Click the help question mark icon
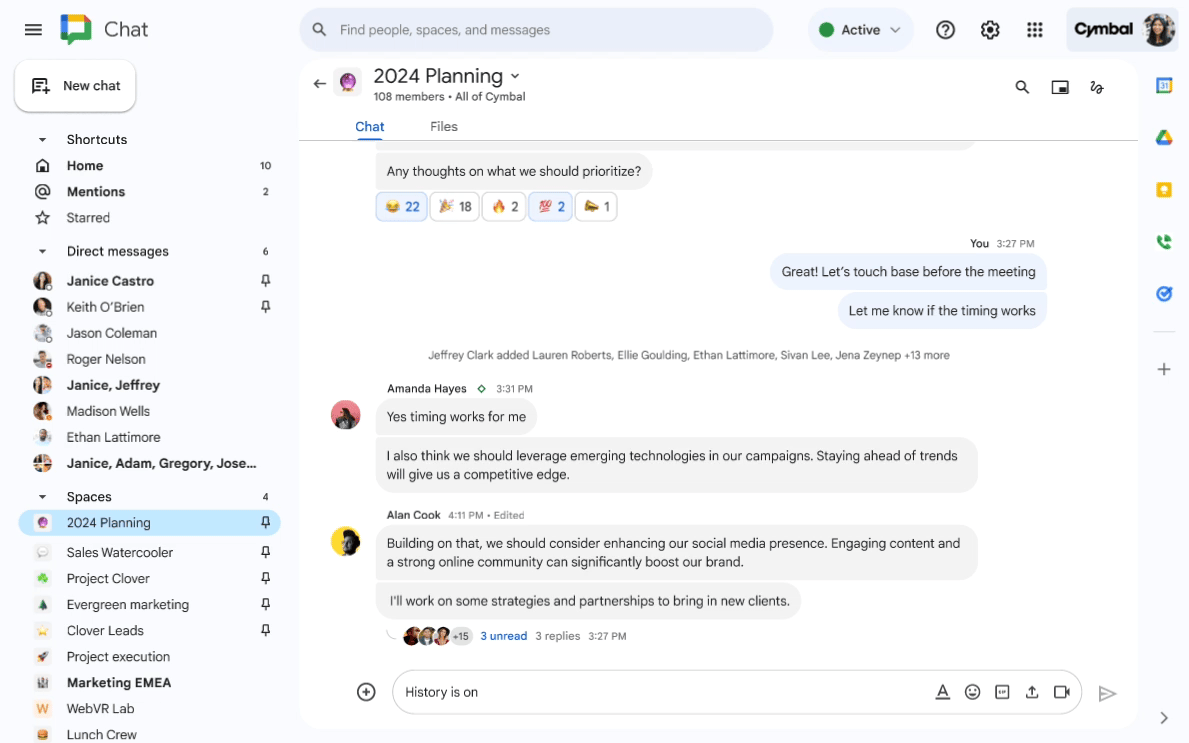Viewport: 1189px width, 743px height. click(945, 30)
